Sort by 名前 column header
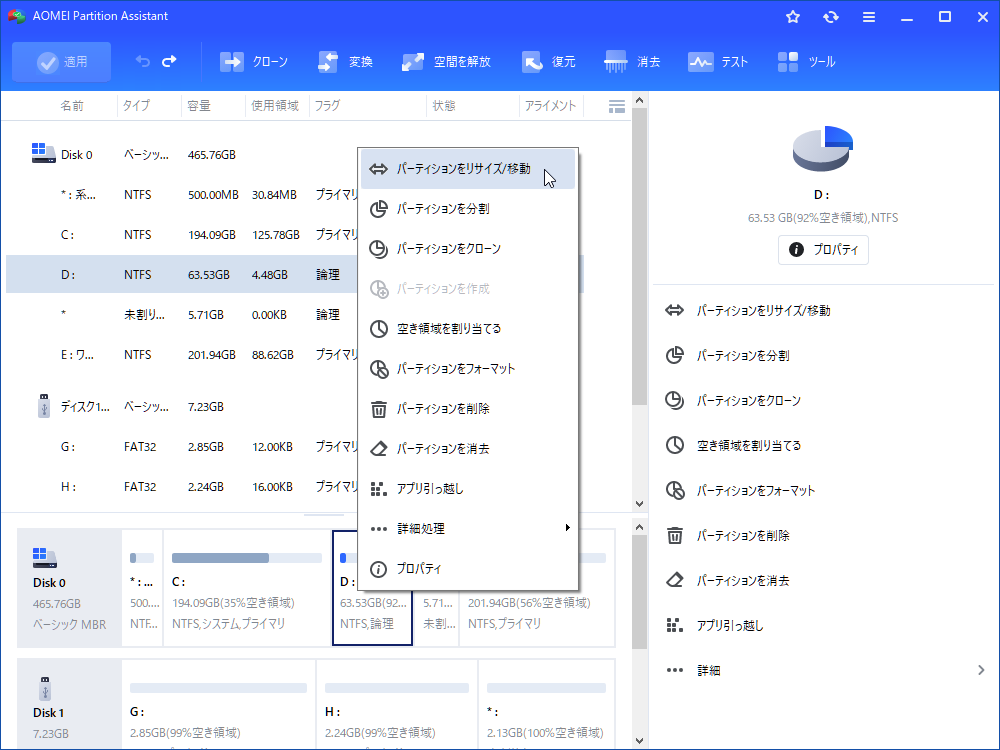The image size is (1000, 750). point(72,106)
